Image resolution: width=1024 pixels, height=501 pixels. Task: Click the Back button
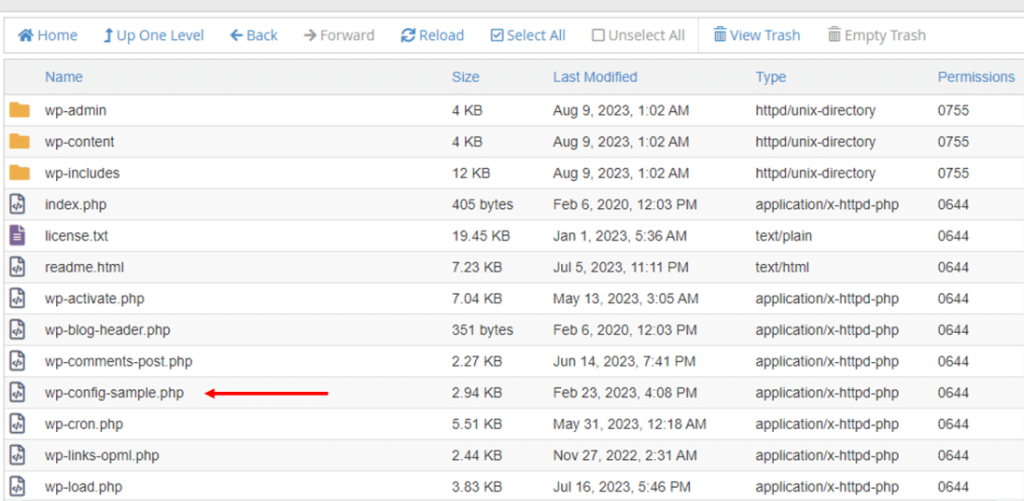click(x=254, y=35)
